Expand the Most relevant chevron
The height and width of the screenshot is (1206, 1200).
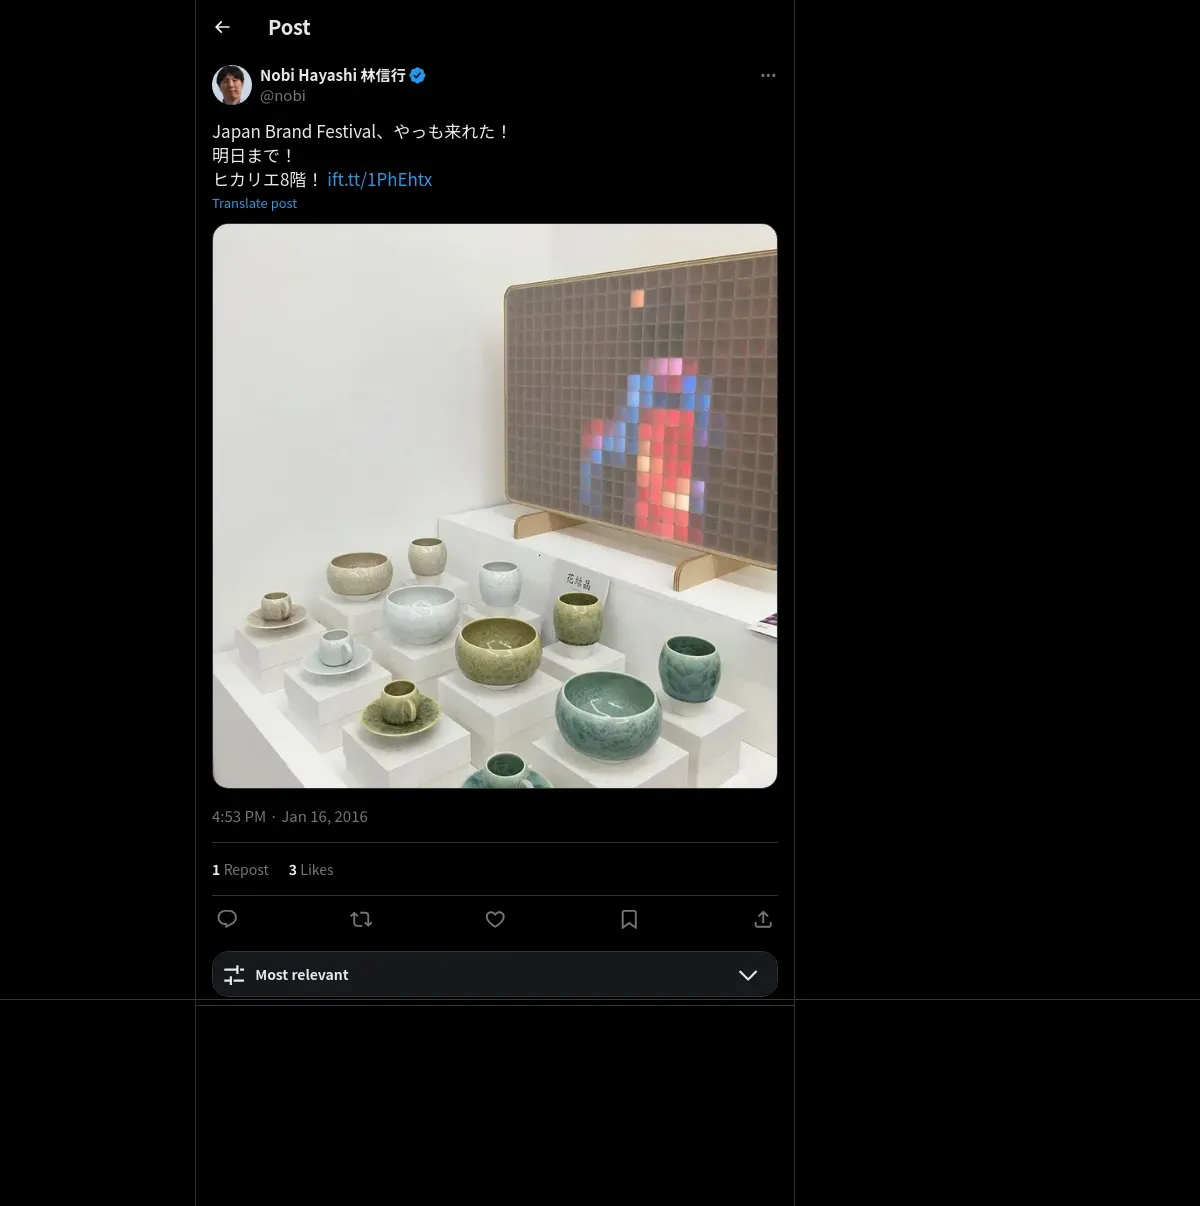[x=747, y=975]
